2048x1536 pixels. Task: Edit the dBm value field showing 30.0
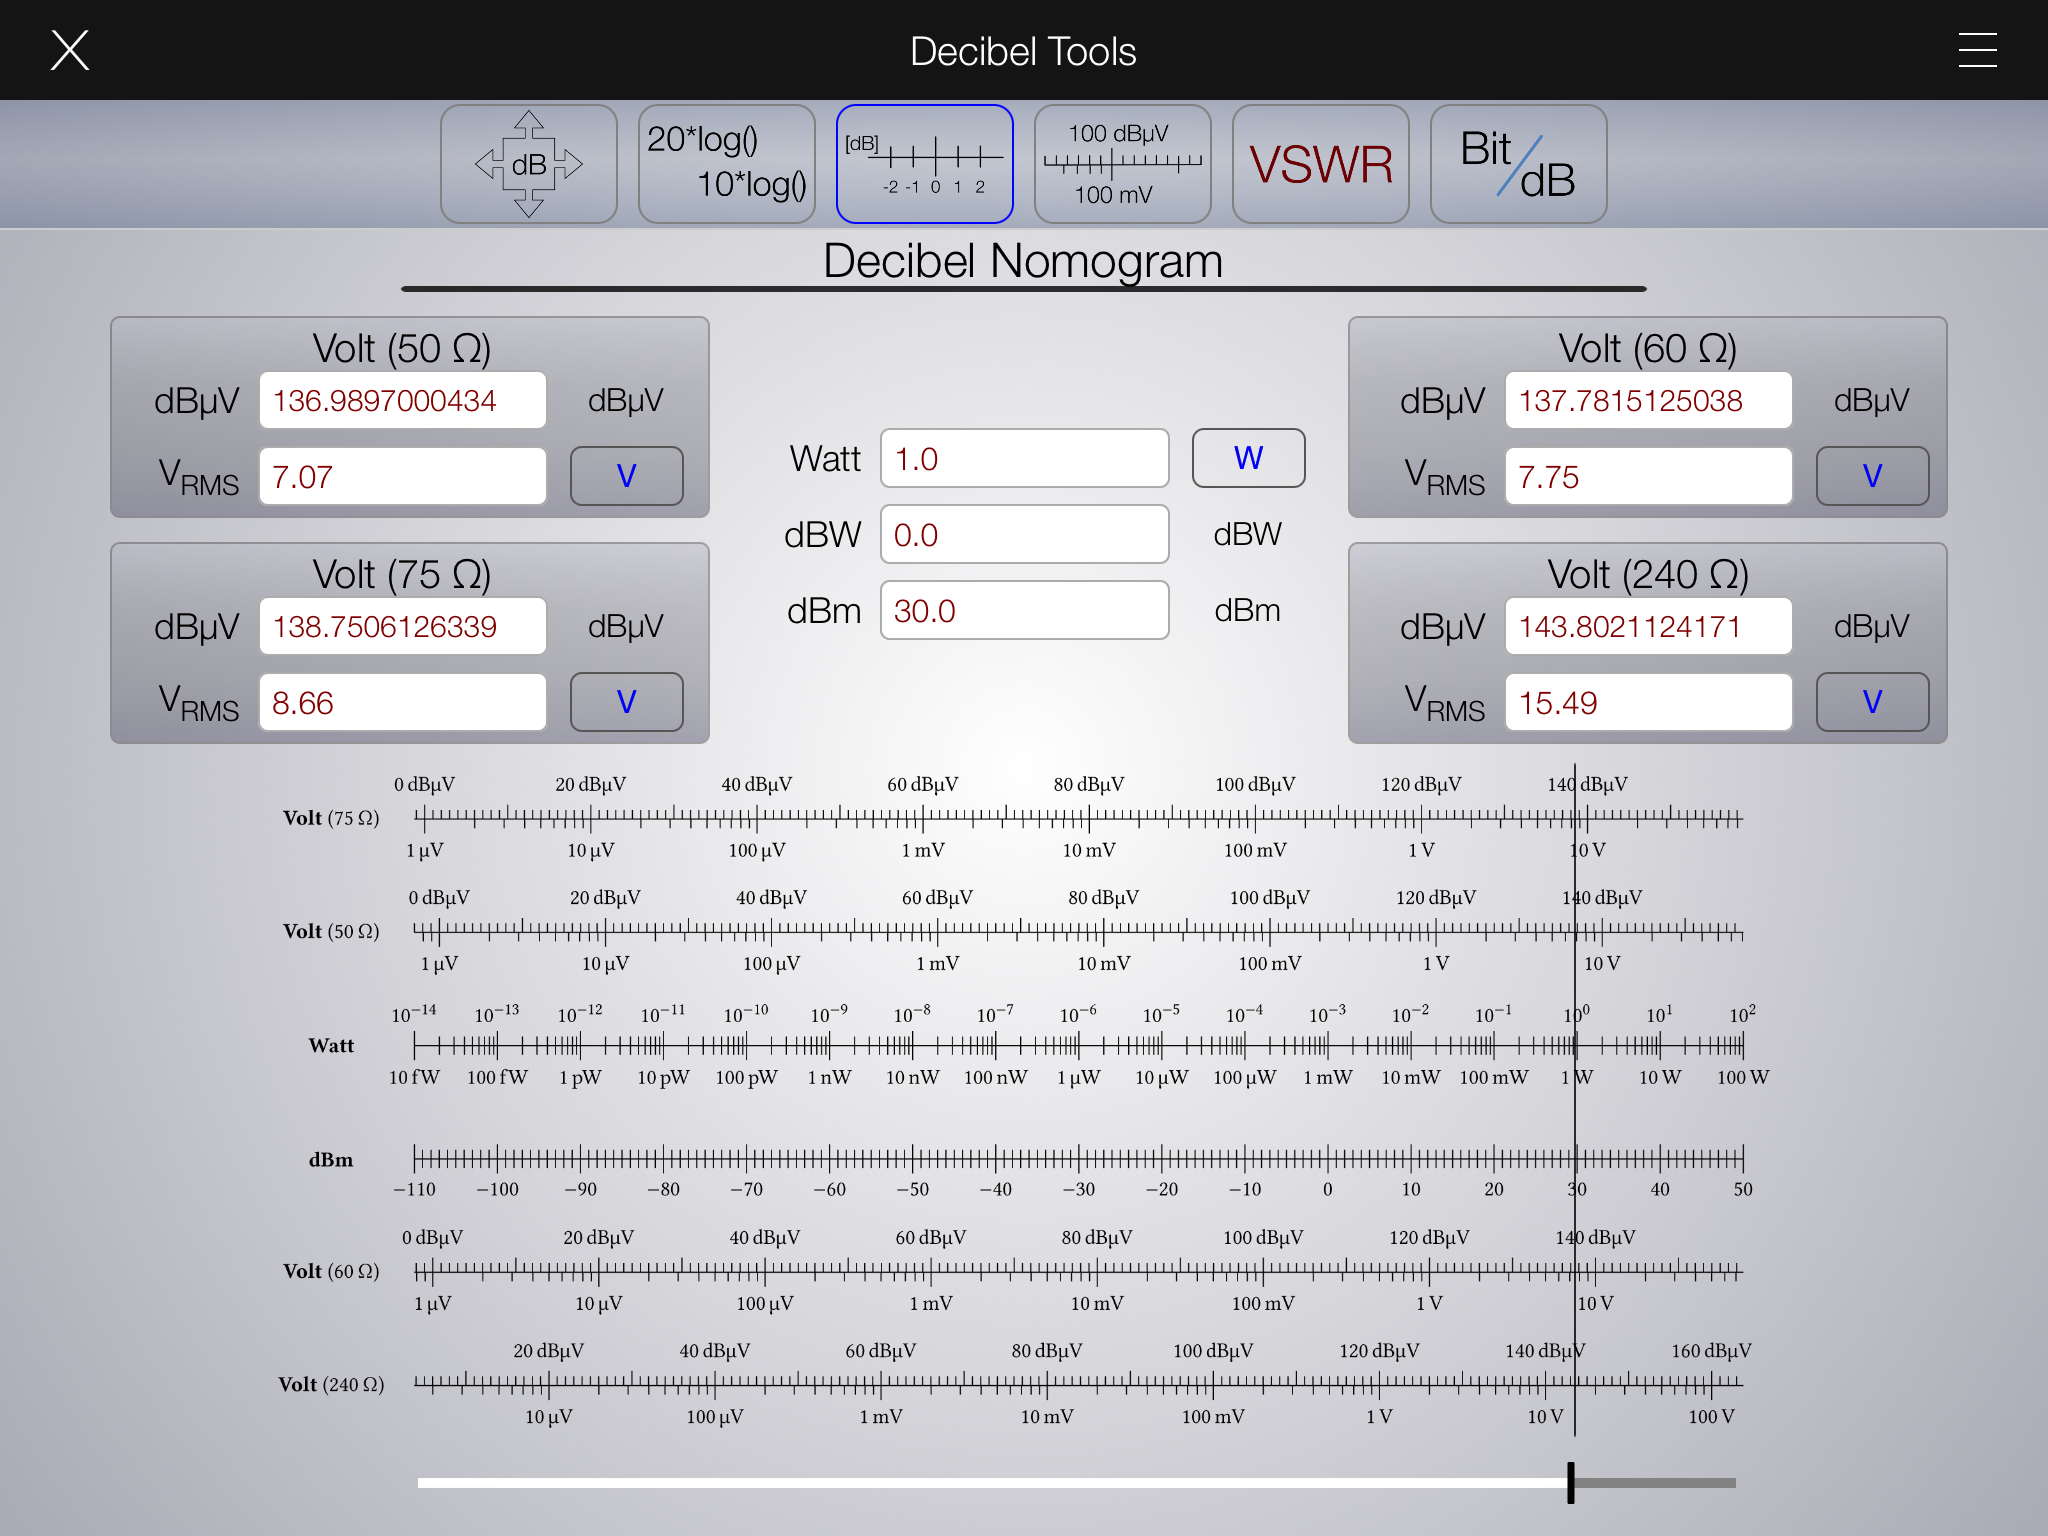click(x=1024, y=611)
